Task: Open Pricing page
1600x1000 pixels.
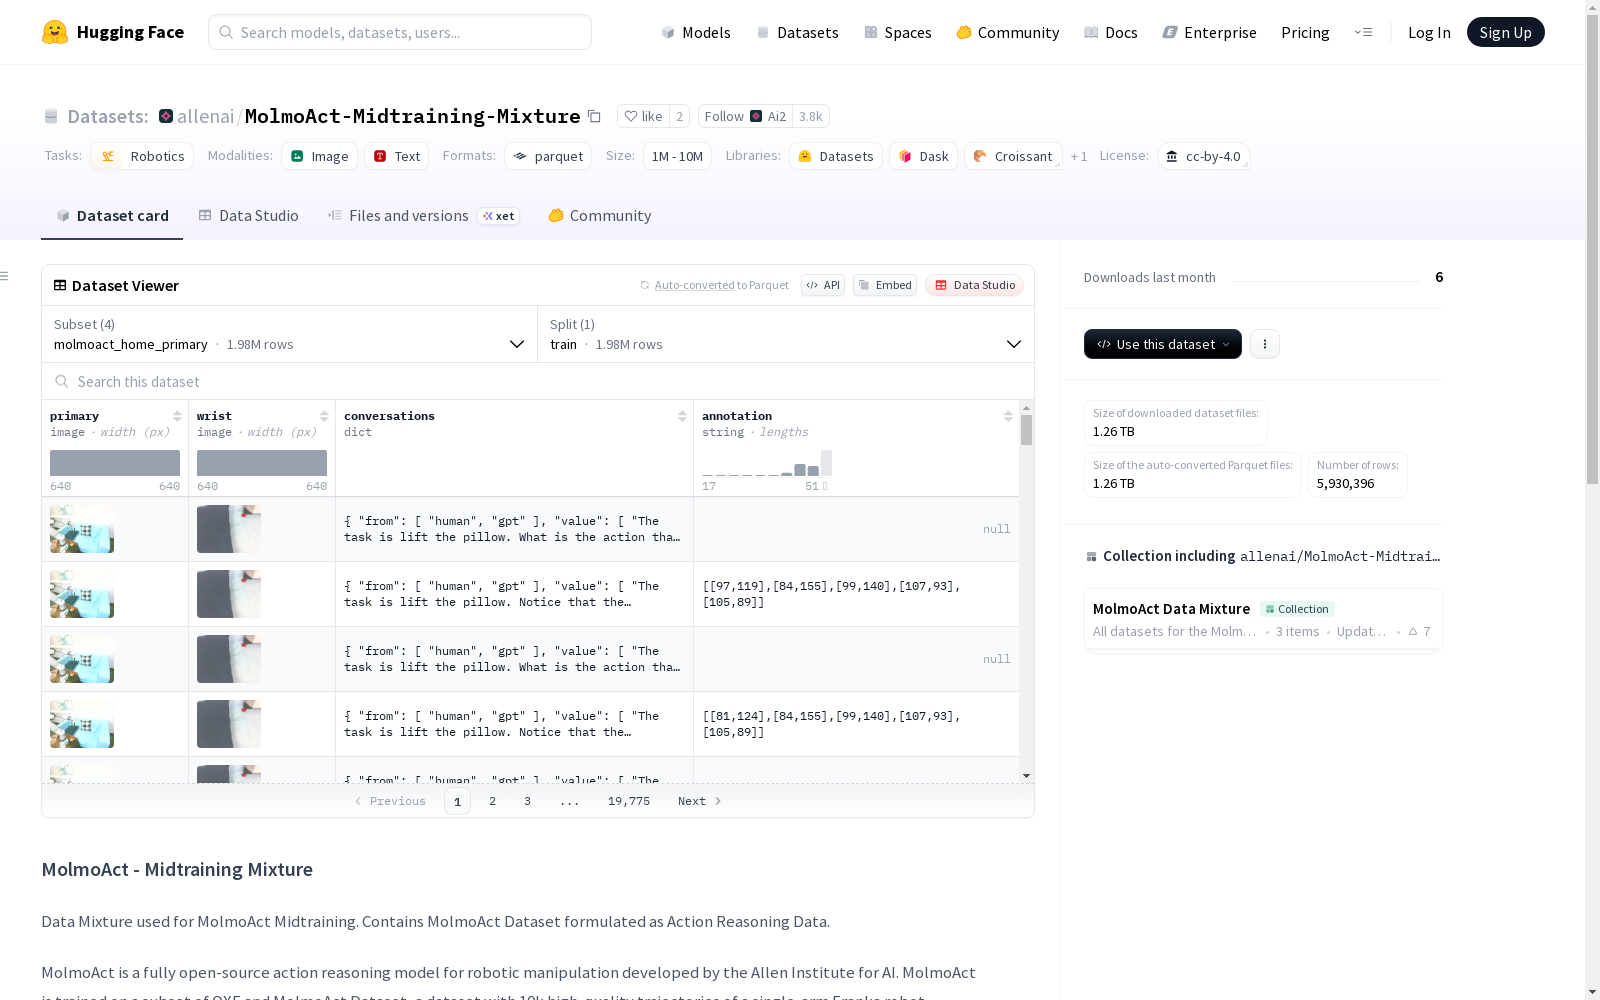Action: pyautogui.click(x=1305, y=32)
